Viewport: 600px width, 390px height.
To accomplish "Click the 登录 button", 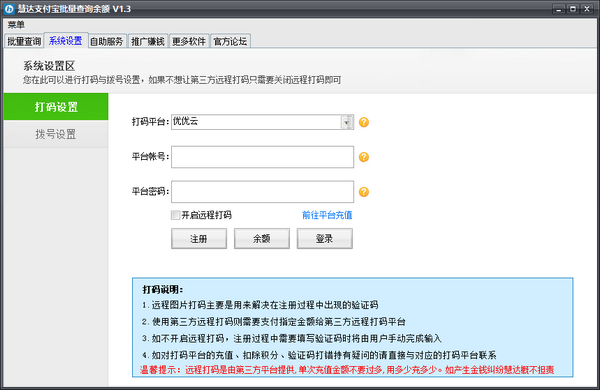I will coord(324,239).
